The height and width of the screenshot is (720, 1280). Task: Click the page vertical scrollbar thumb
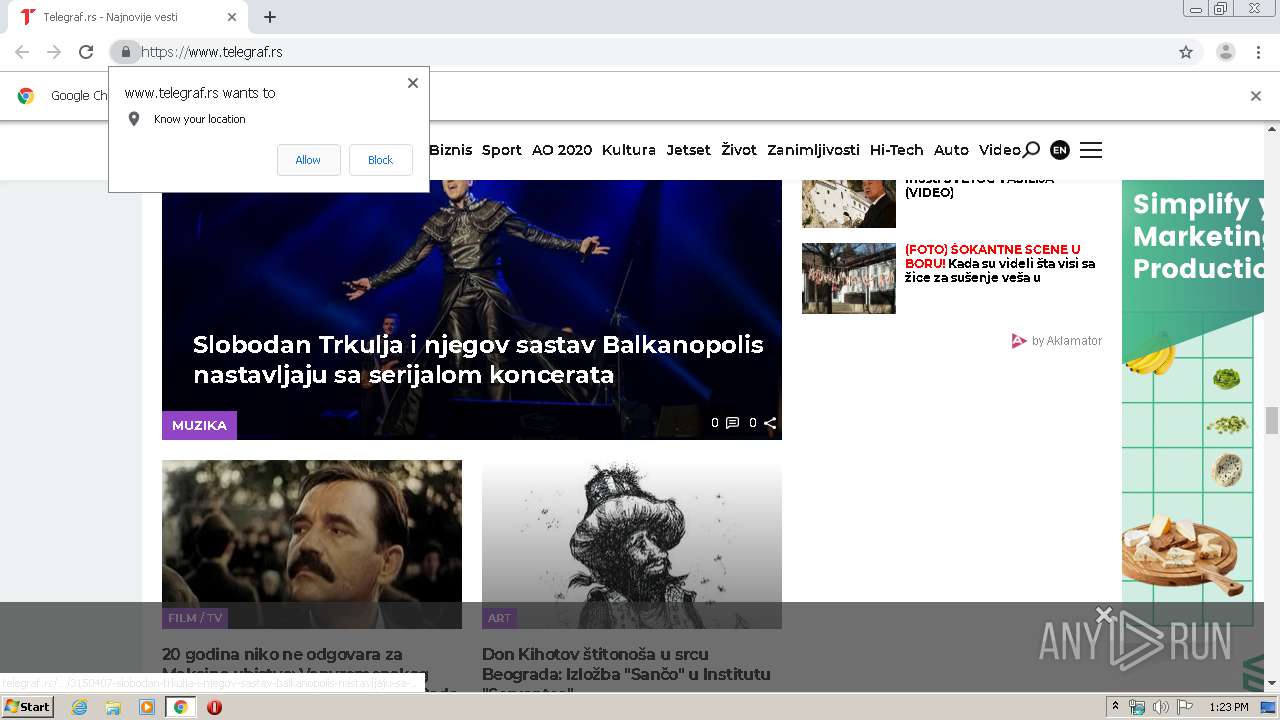click(1272, 420)
